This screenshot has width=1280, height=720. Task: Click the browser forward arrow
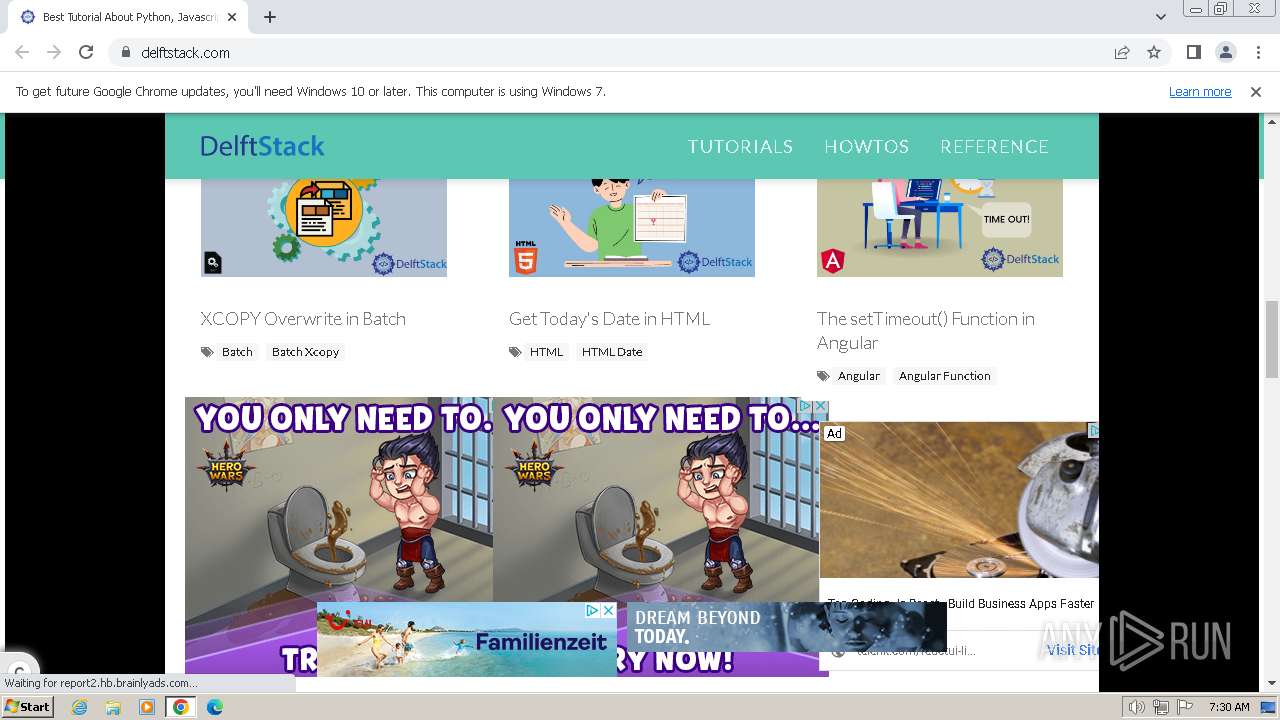[54, 52]
